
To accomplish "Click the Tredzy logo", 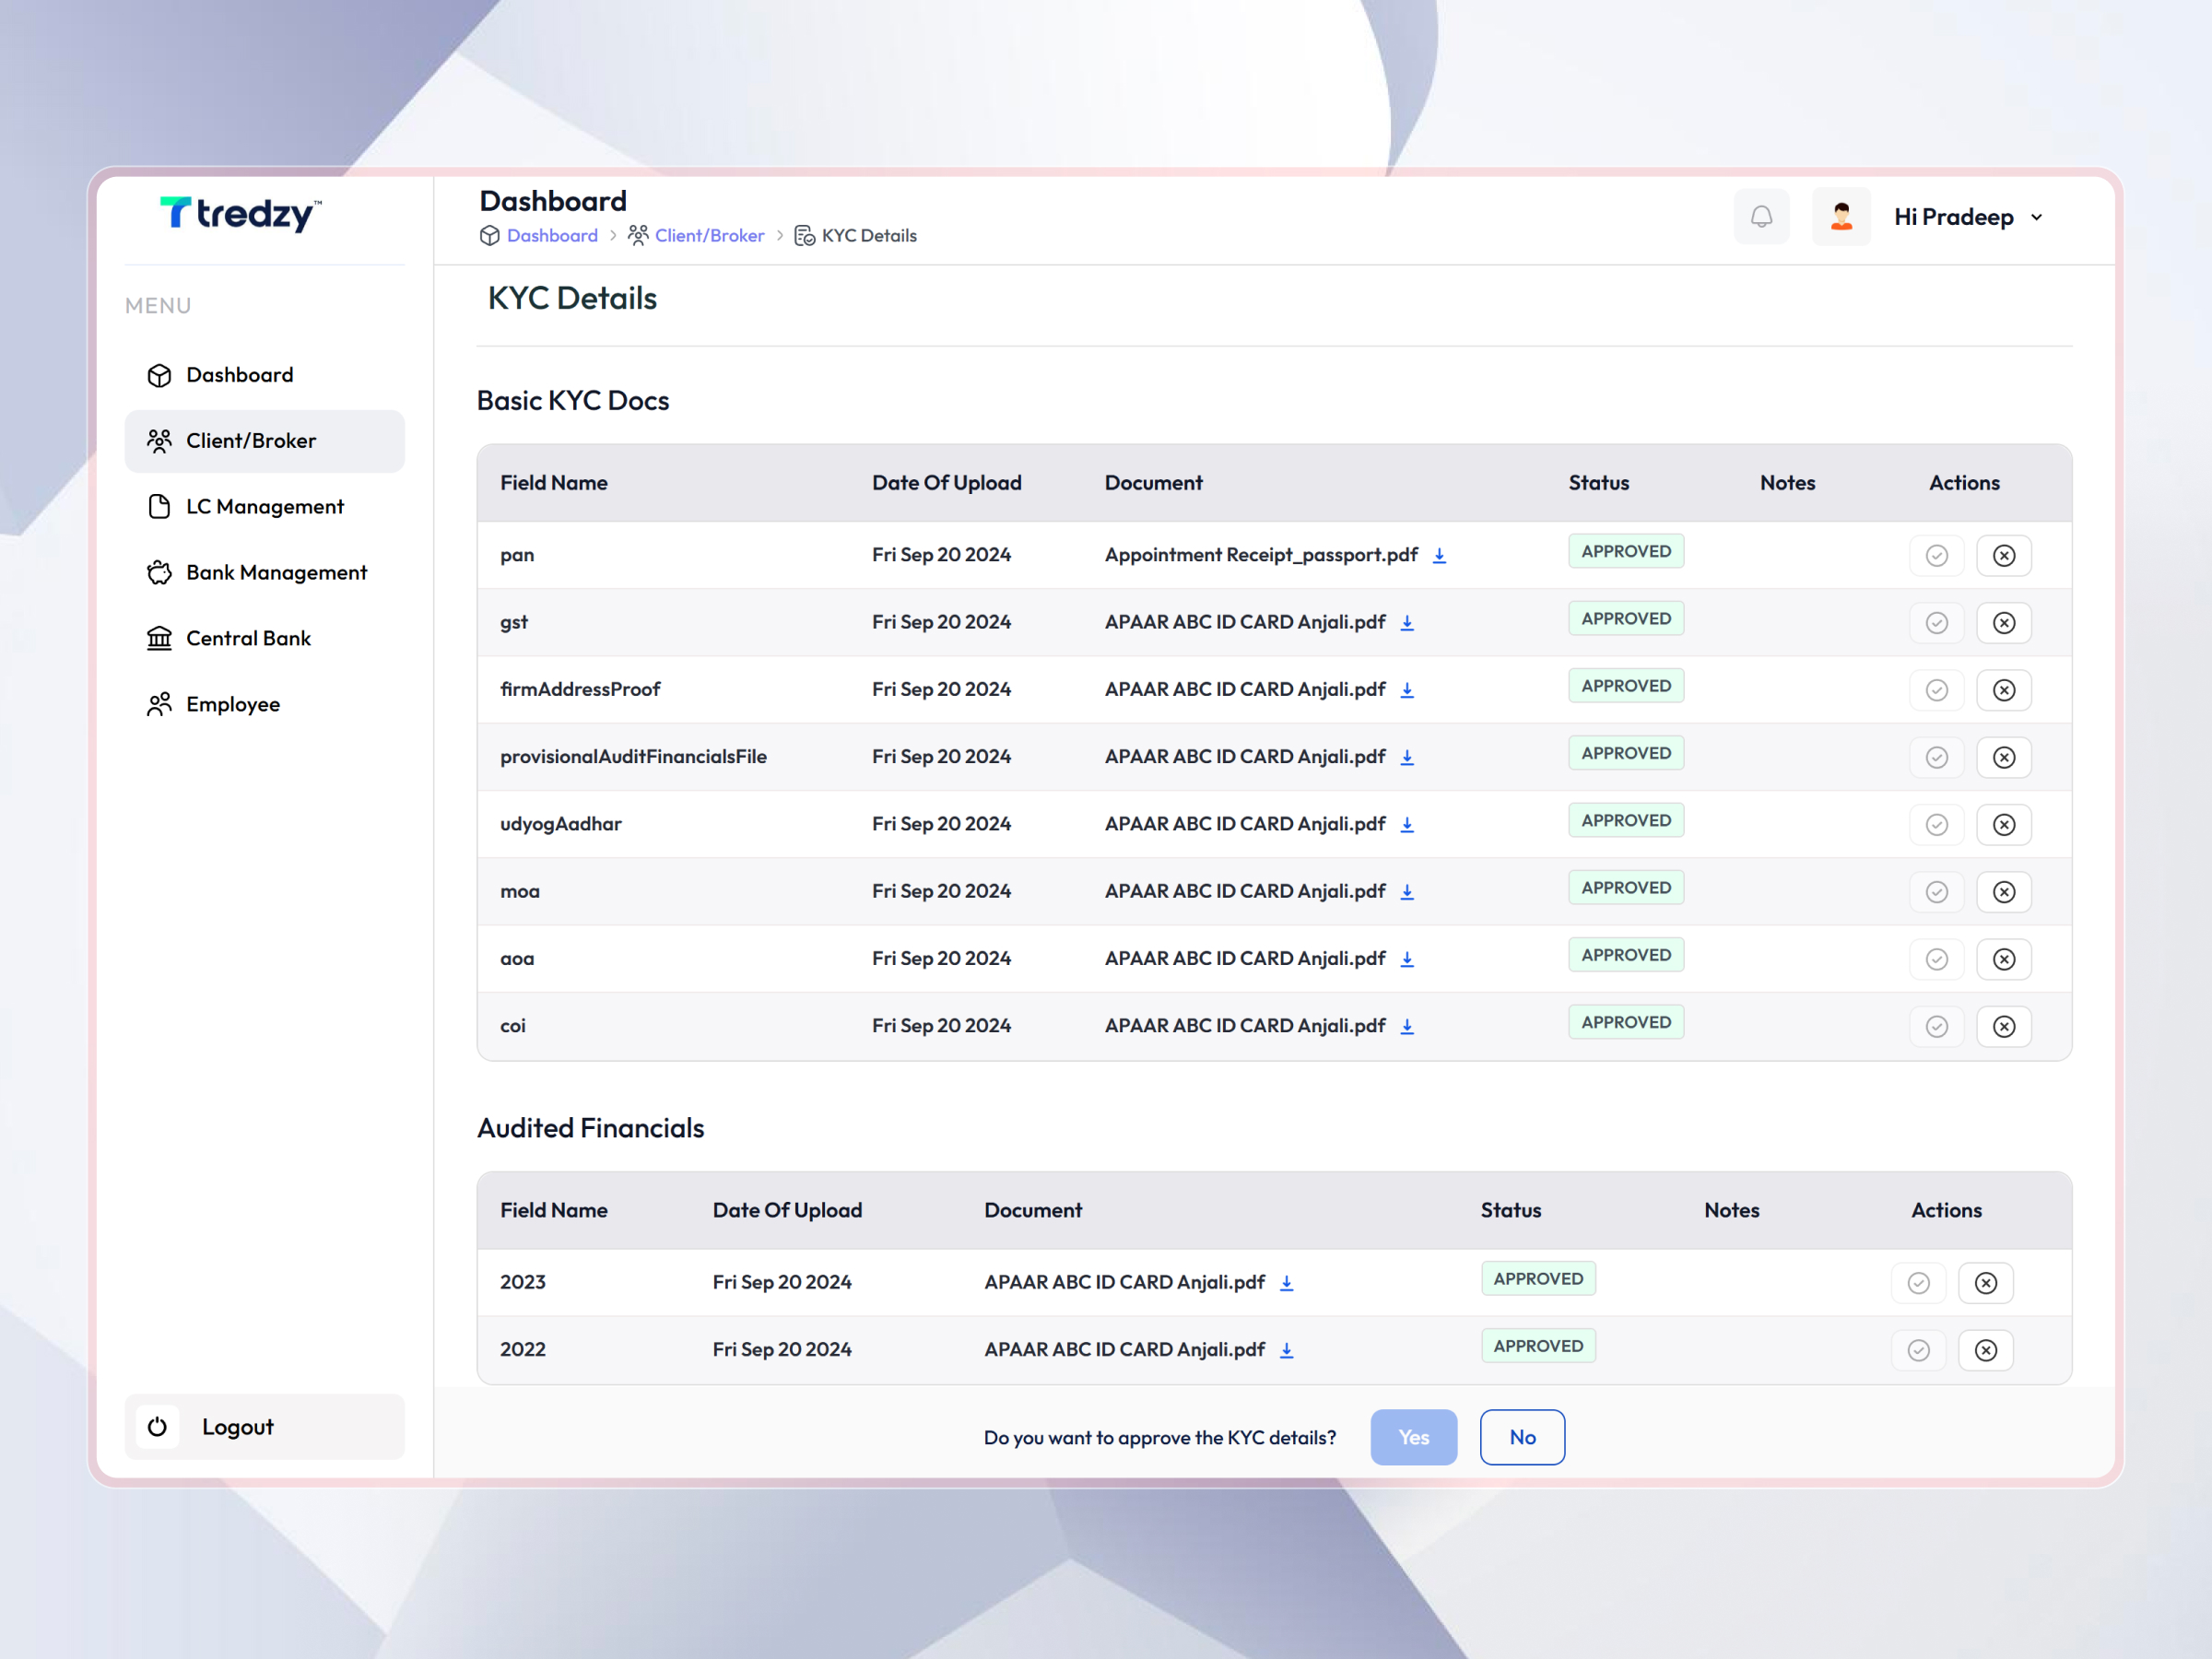I will coord(240,214).
